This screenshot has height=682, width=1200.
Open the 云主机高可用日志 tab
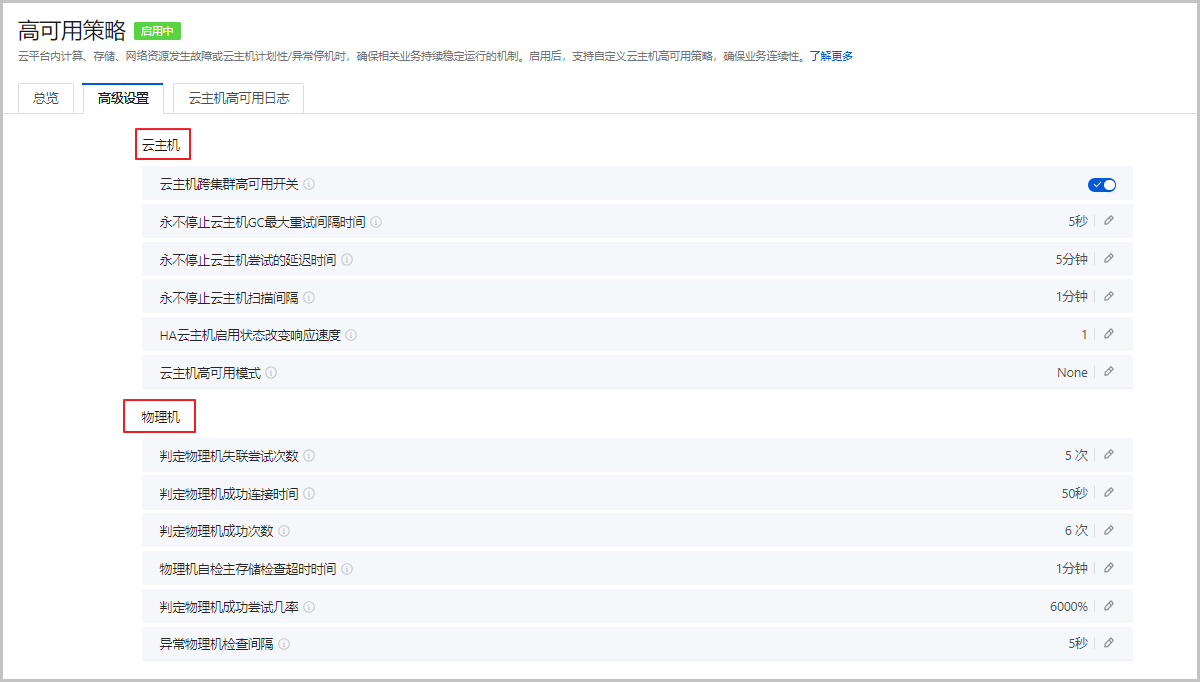(238, 98)
